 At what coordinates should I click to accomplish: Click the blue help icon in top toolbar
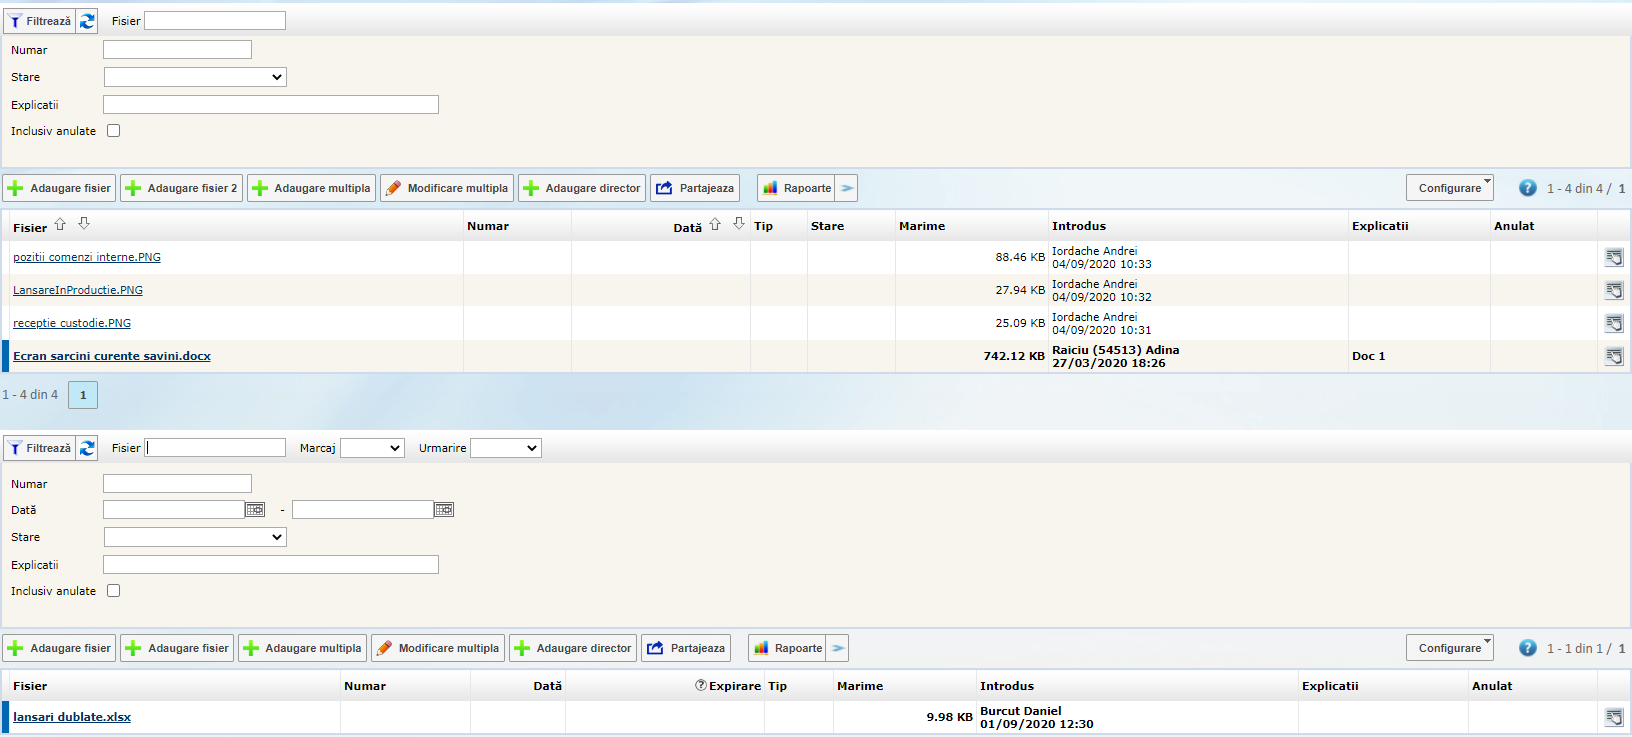[1527, 188]
